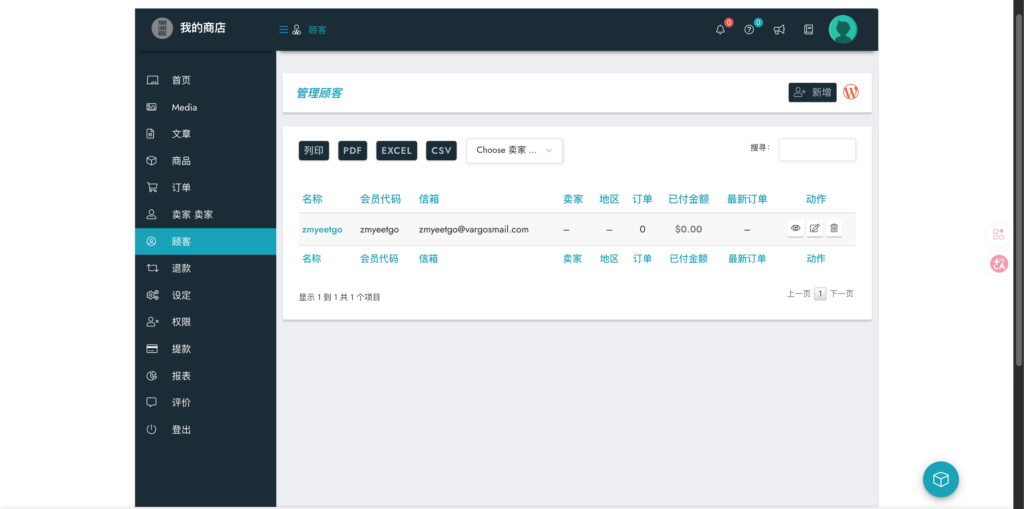Click 下一页 next page
Viewport: 1024px width, 509px height.
pos(842,294)
